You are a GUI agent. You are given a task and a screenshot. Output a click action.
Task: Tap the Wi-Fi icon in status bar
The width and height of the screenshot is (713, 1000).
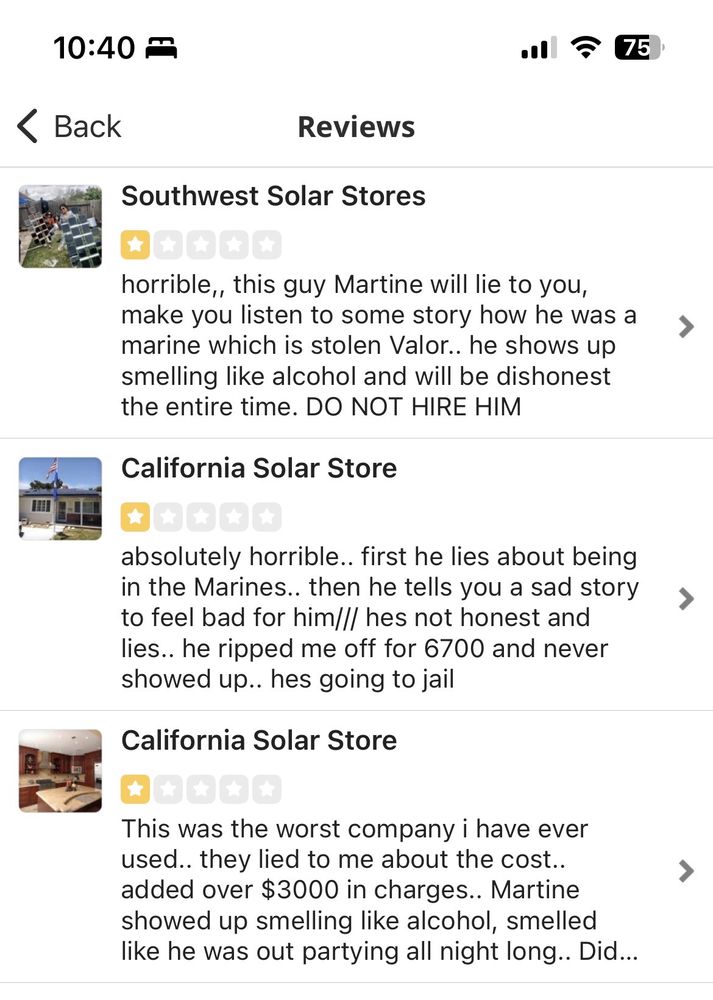coord(582,46)
